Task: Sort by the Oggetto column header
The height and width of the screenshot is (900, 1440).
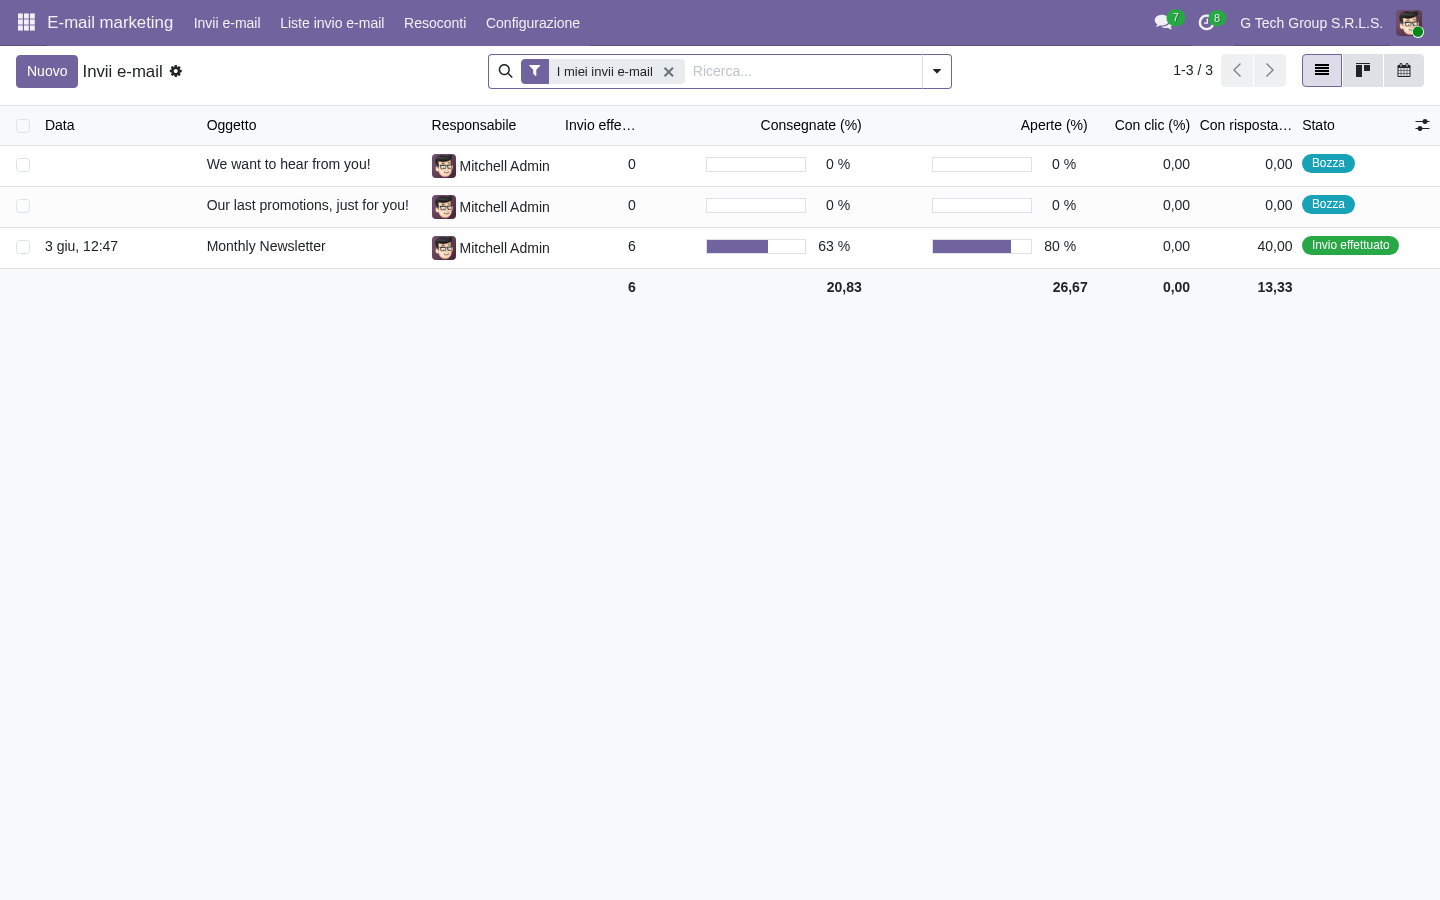Action: coord(232,125)
